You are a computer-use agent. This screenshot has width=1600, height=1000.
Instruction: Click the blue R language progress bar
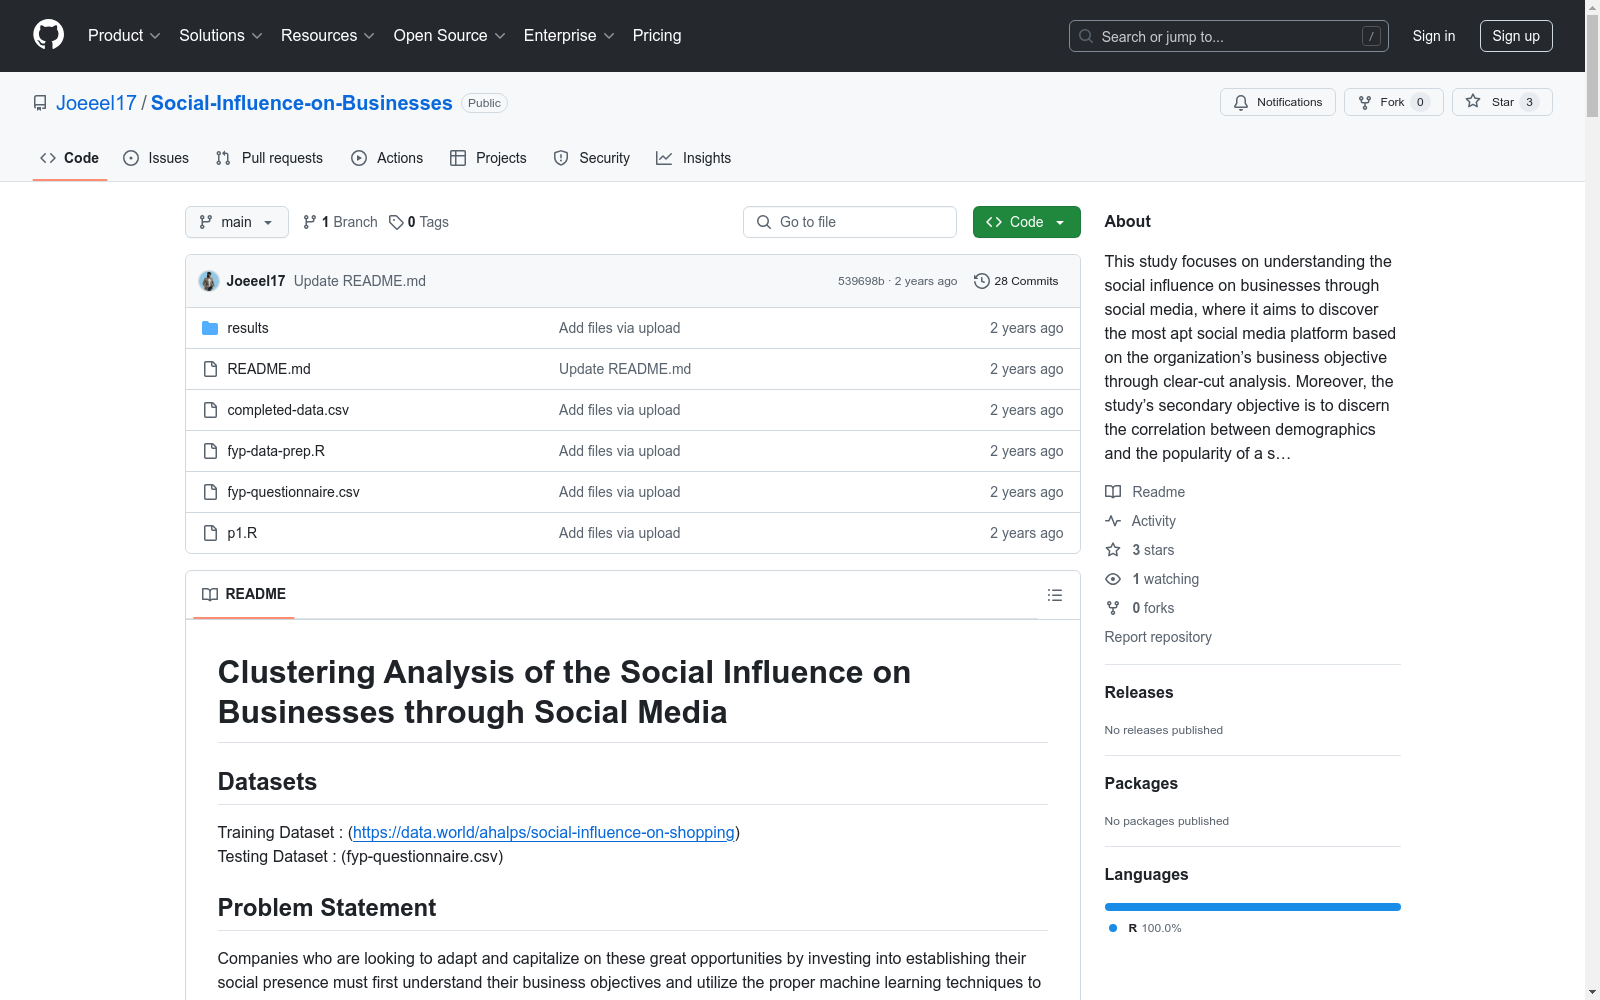1253,907
